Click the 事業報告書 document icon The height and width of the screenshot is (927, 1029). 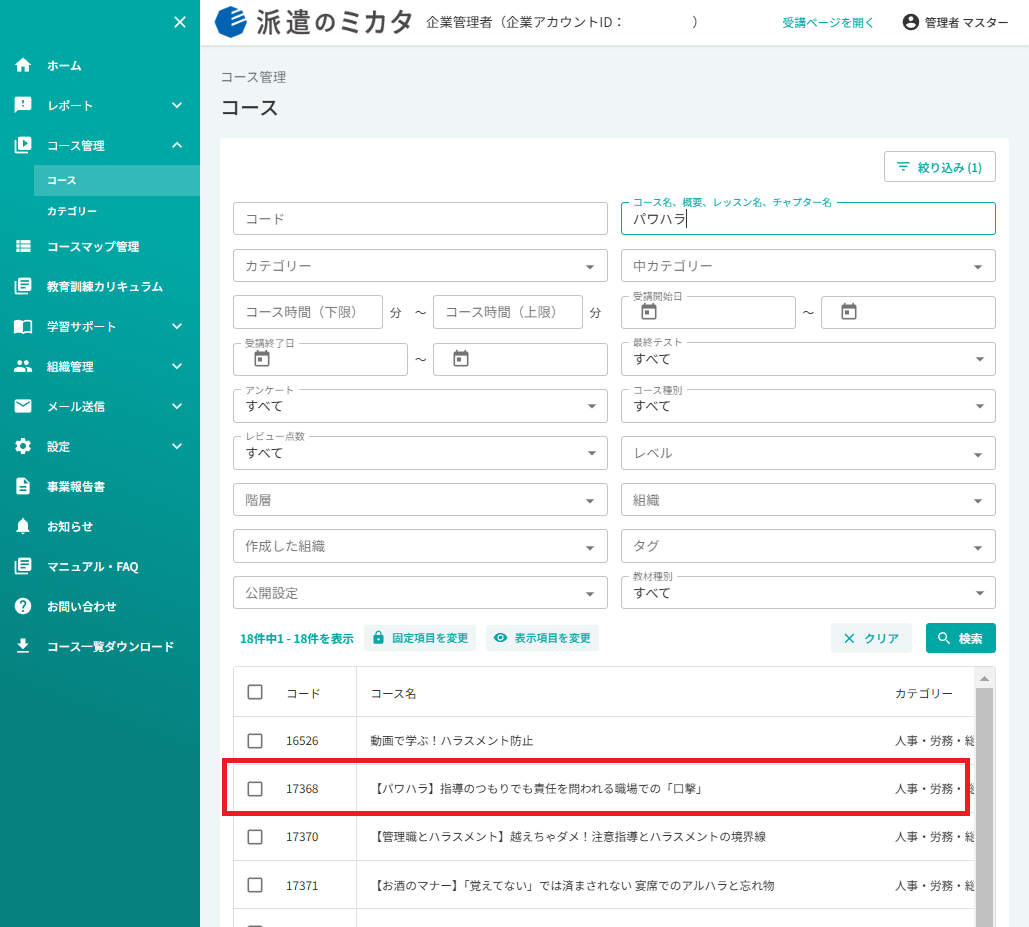point(23,486)
